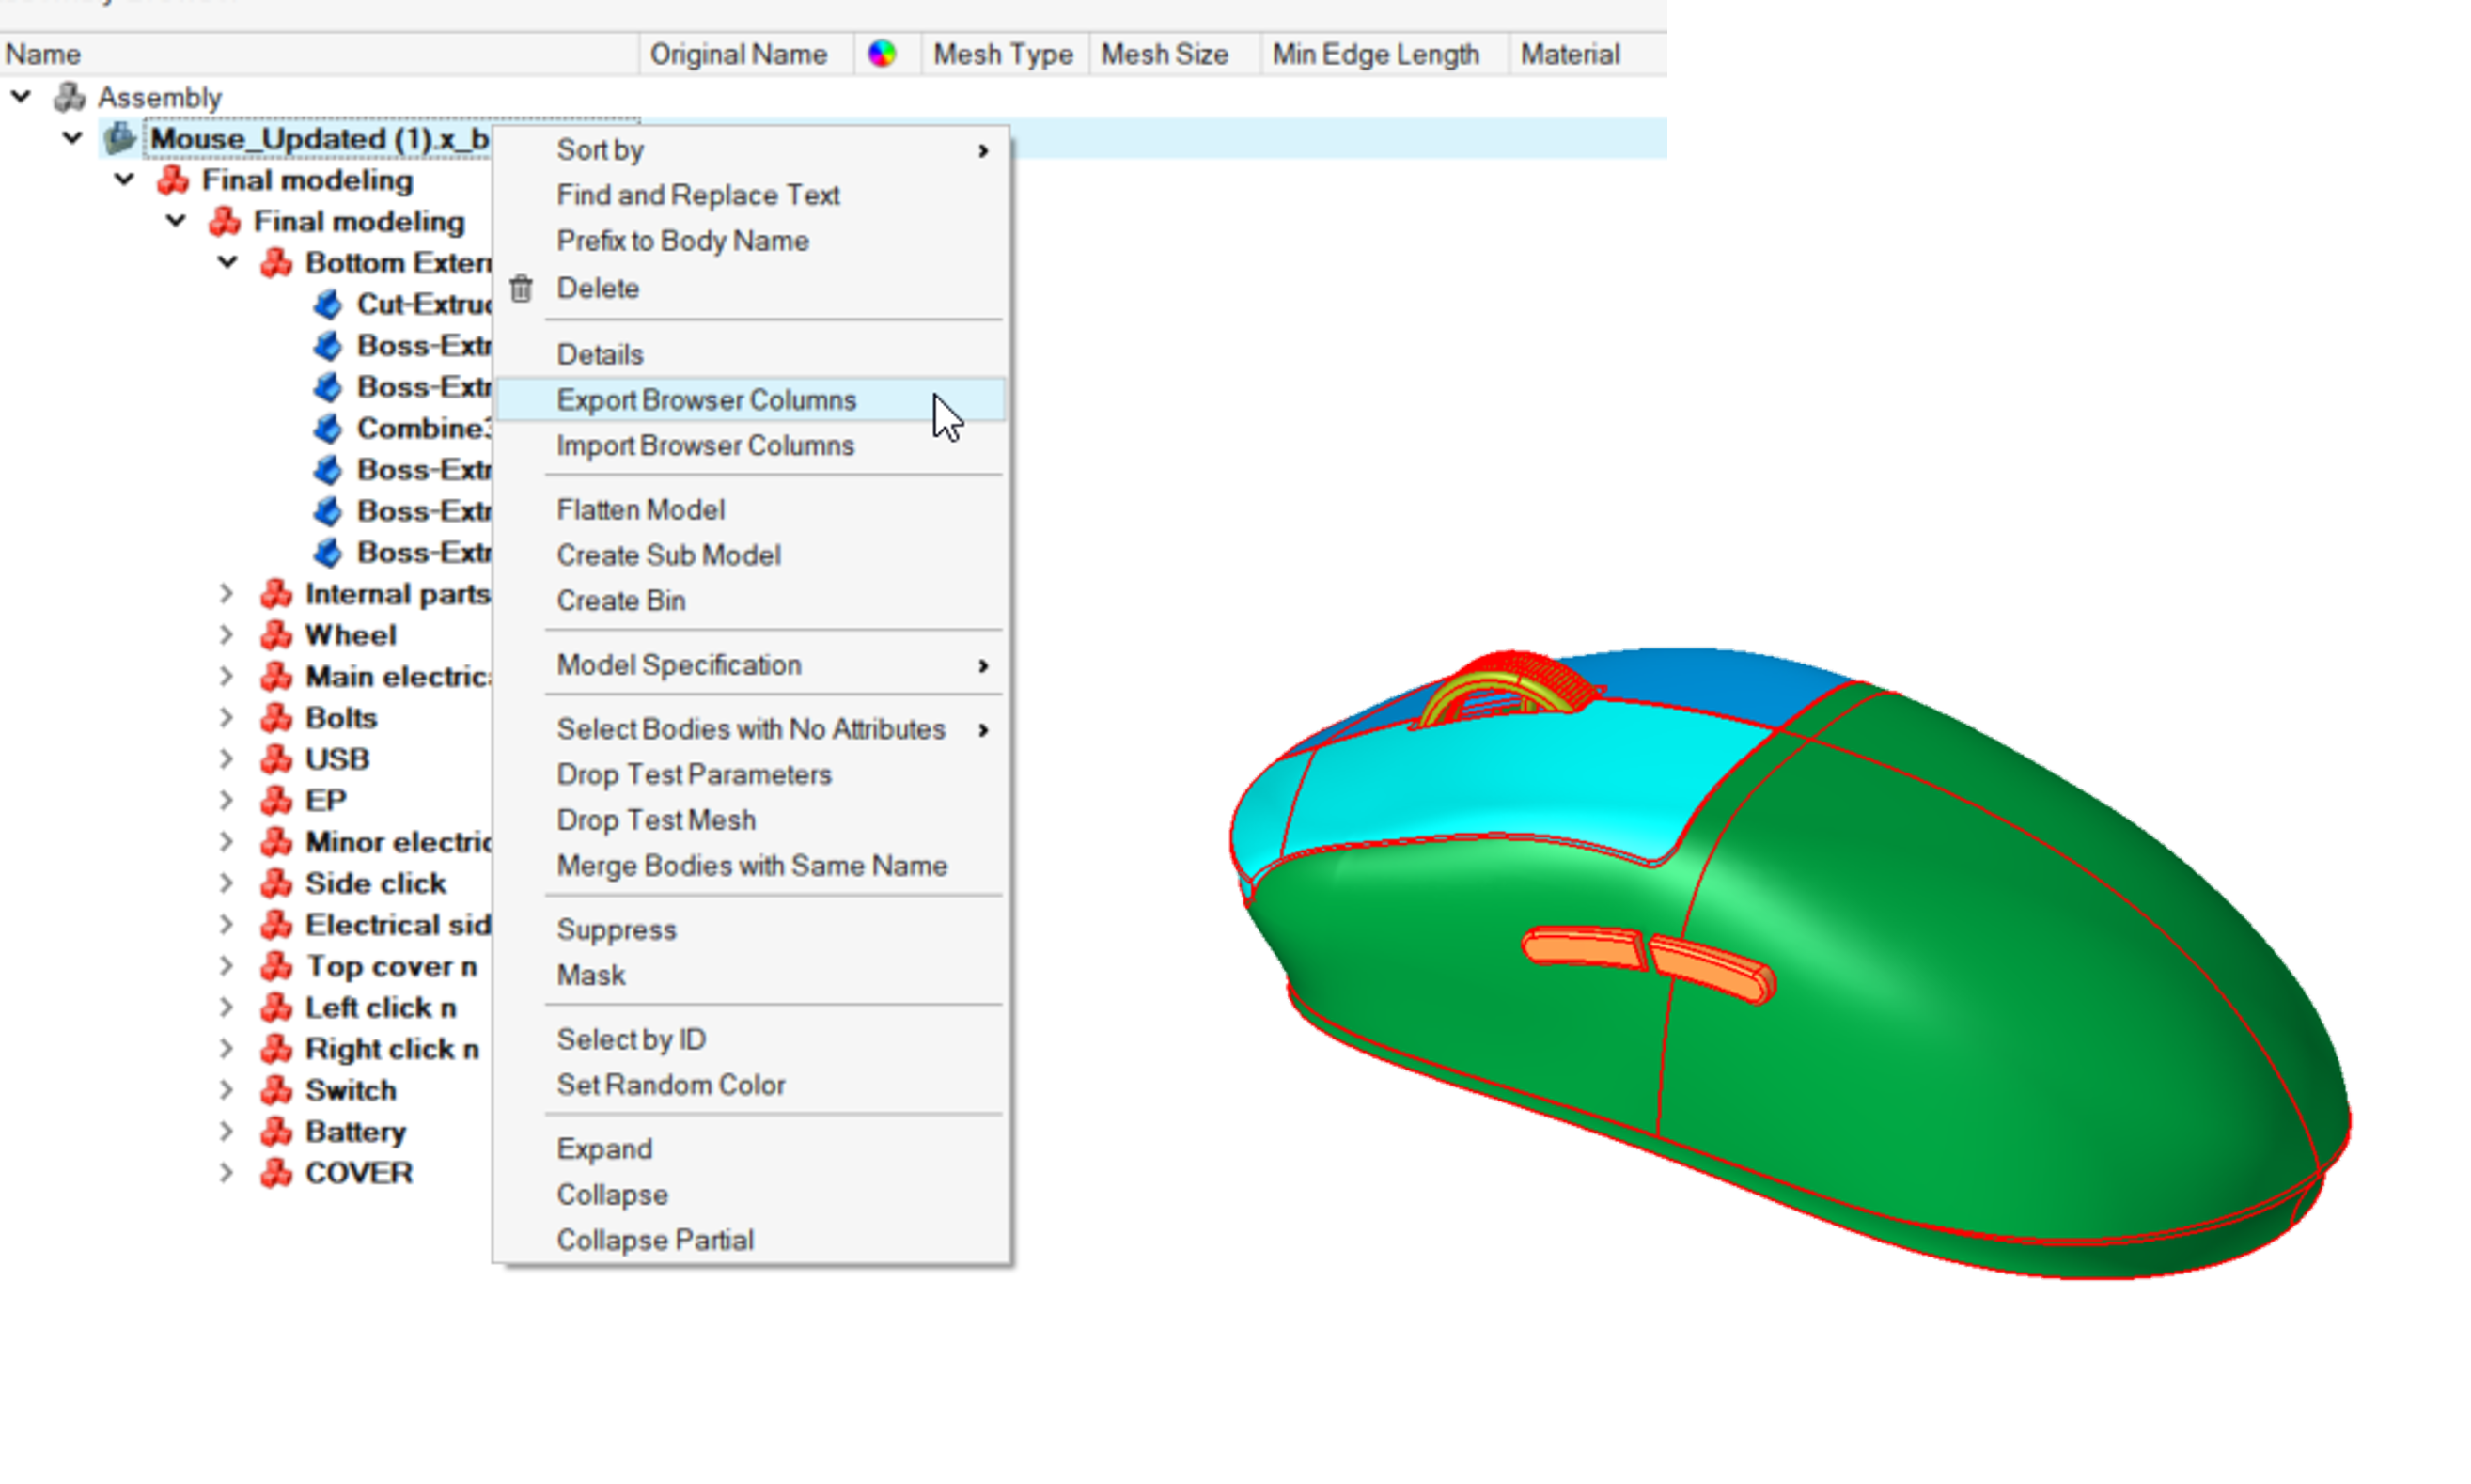Click the red assembly icon next to Wheel

(276, 635)
